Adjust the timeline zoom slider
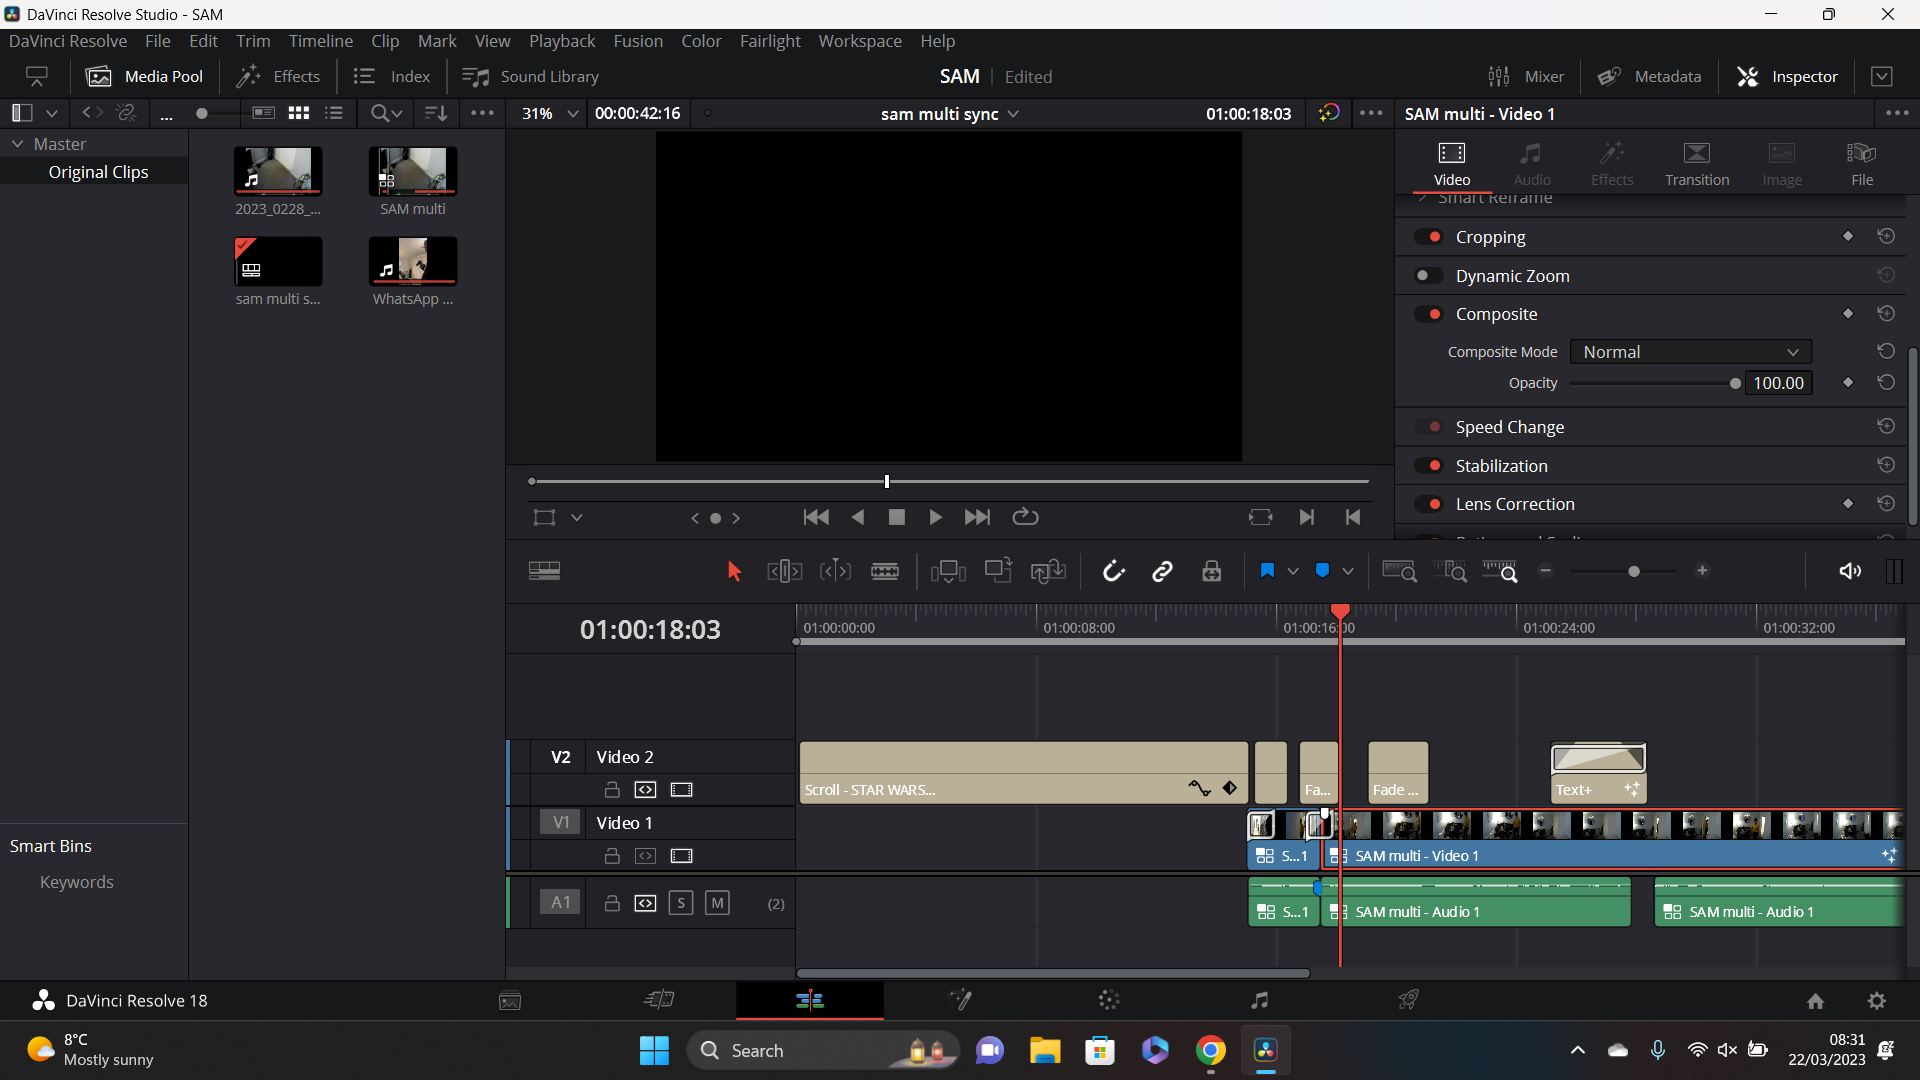1920x1080 pixels. click(x=1634, y=571)
